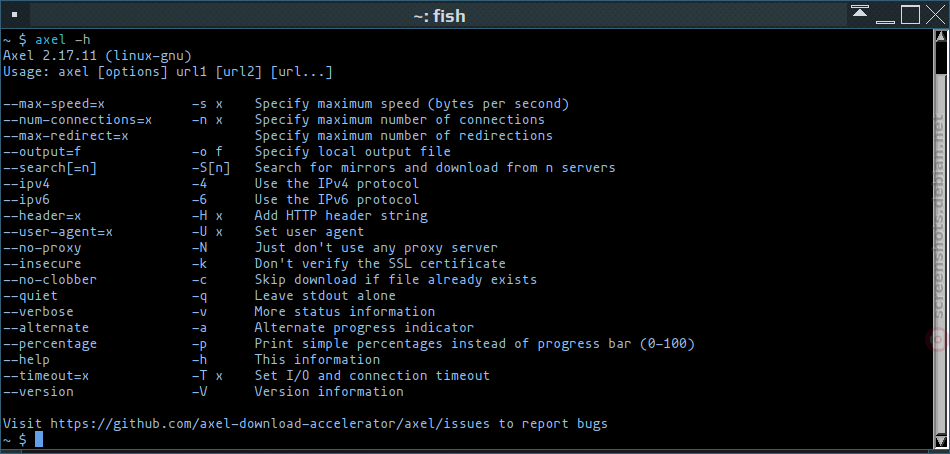Viewport: 950px width, 454px height.
Task: Maximize the fish terminal window
Action: (x=910, y=15)
